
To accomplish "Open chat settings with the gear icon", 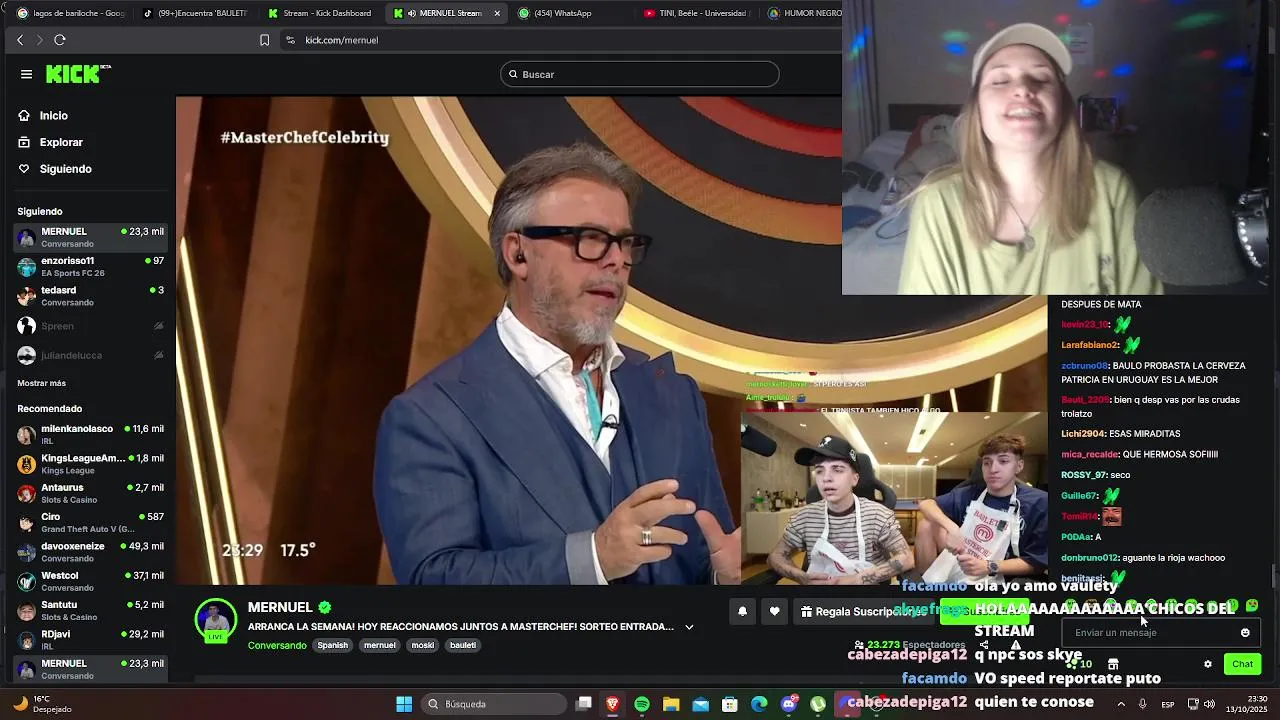I will click(x=1208, y=664).
